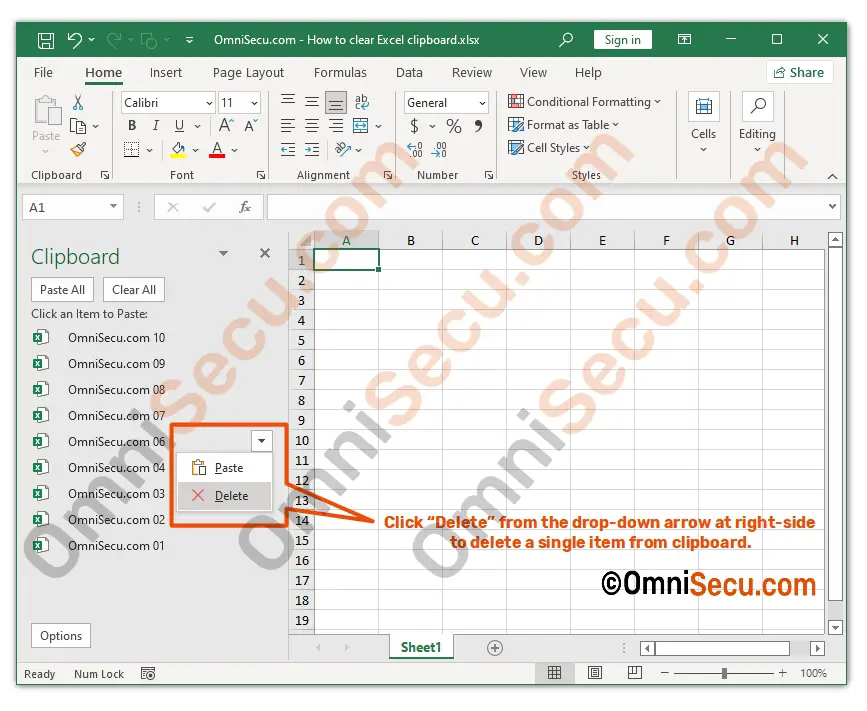Click the Wrap Text icon
This screenshot has width=867, height=711.
362,102
